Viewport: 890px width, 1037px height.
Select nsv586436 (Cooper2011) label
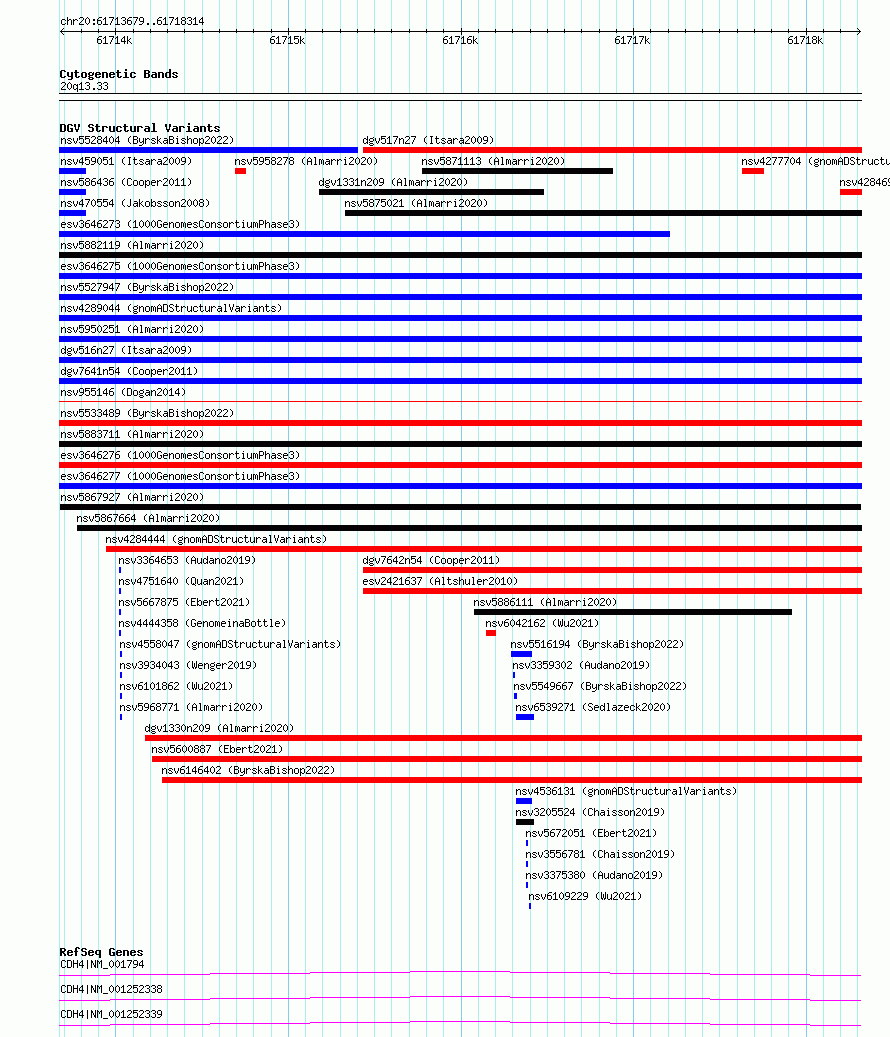[126, 183]
